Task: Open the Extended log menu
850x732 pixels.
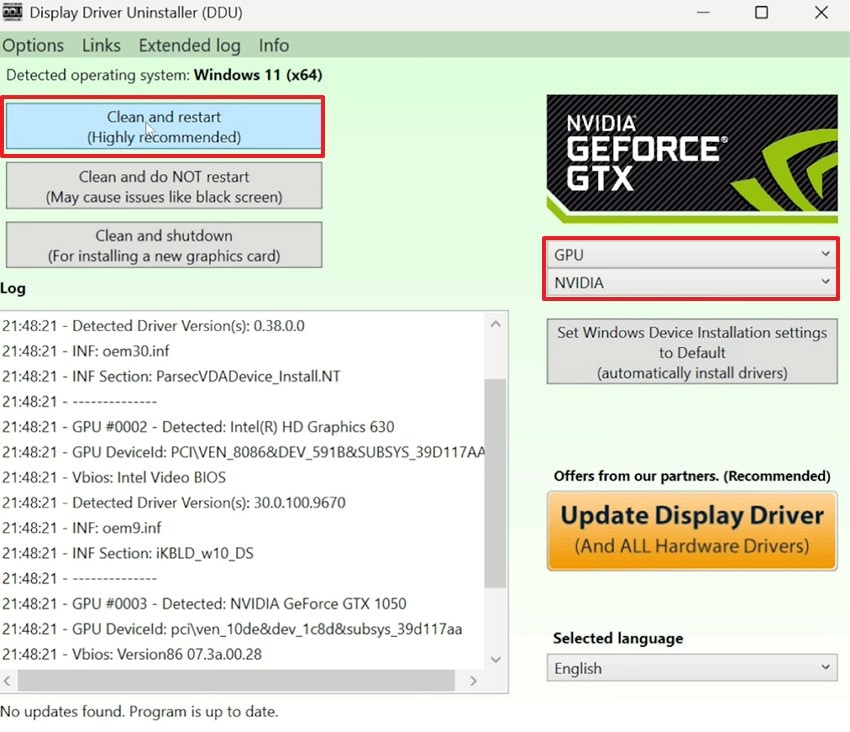Action: pos(189,46)
